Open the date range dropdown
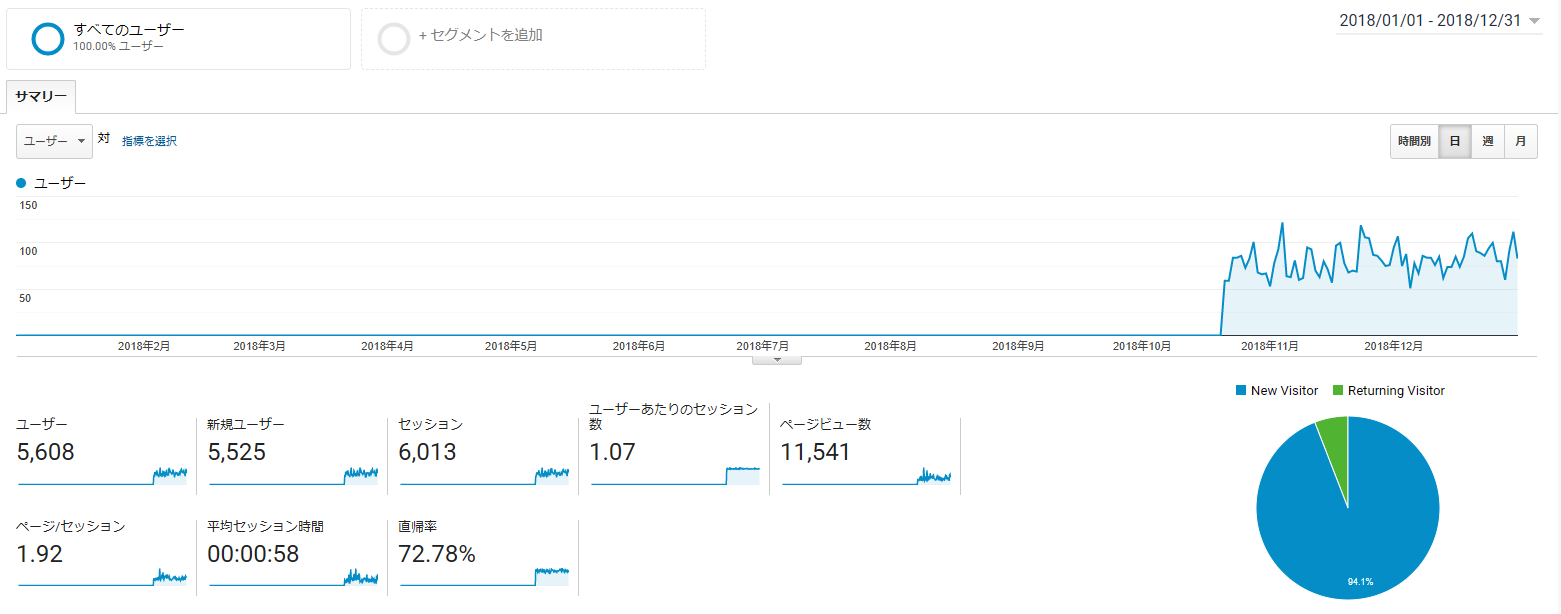Image resolution: width=1561 pixels, height=614 pixels. pyautogui.click(x=1438, y=21)
